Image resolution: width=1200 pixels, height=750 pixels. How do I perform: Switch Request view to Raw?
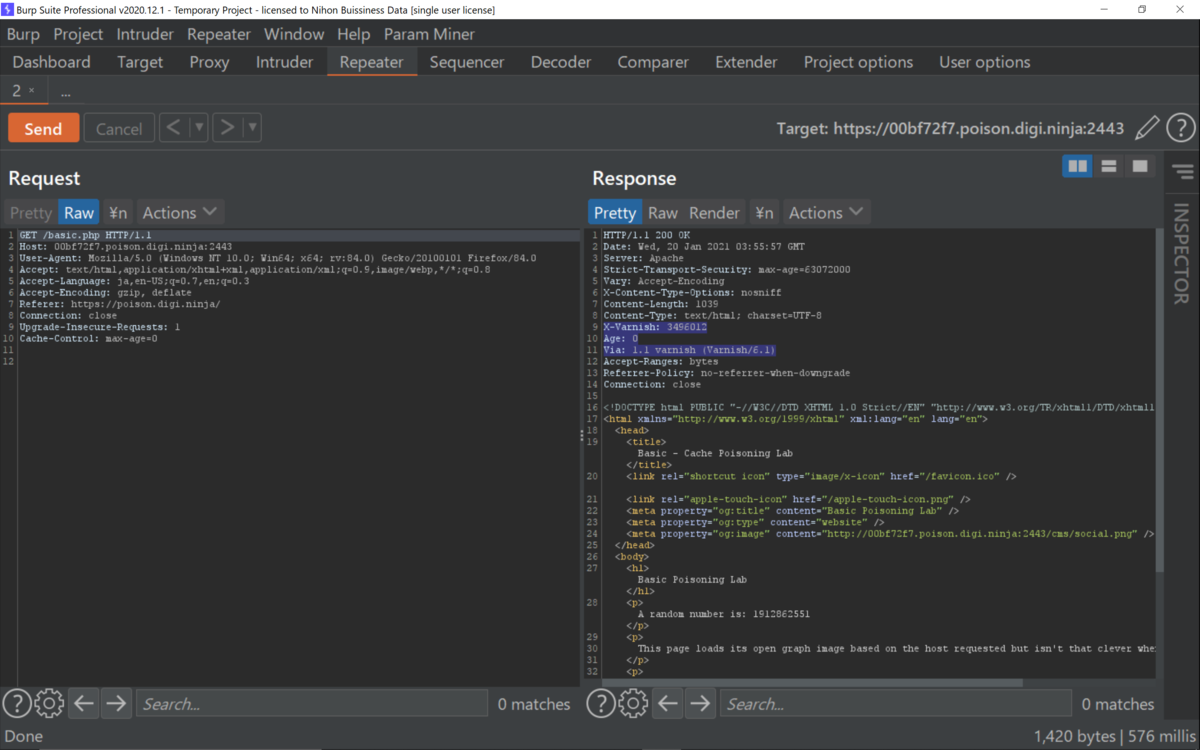79,212
